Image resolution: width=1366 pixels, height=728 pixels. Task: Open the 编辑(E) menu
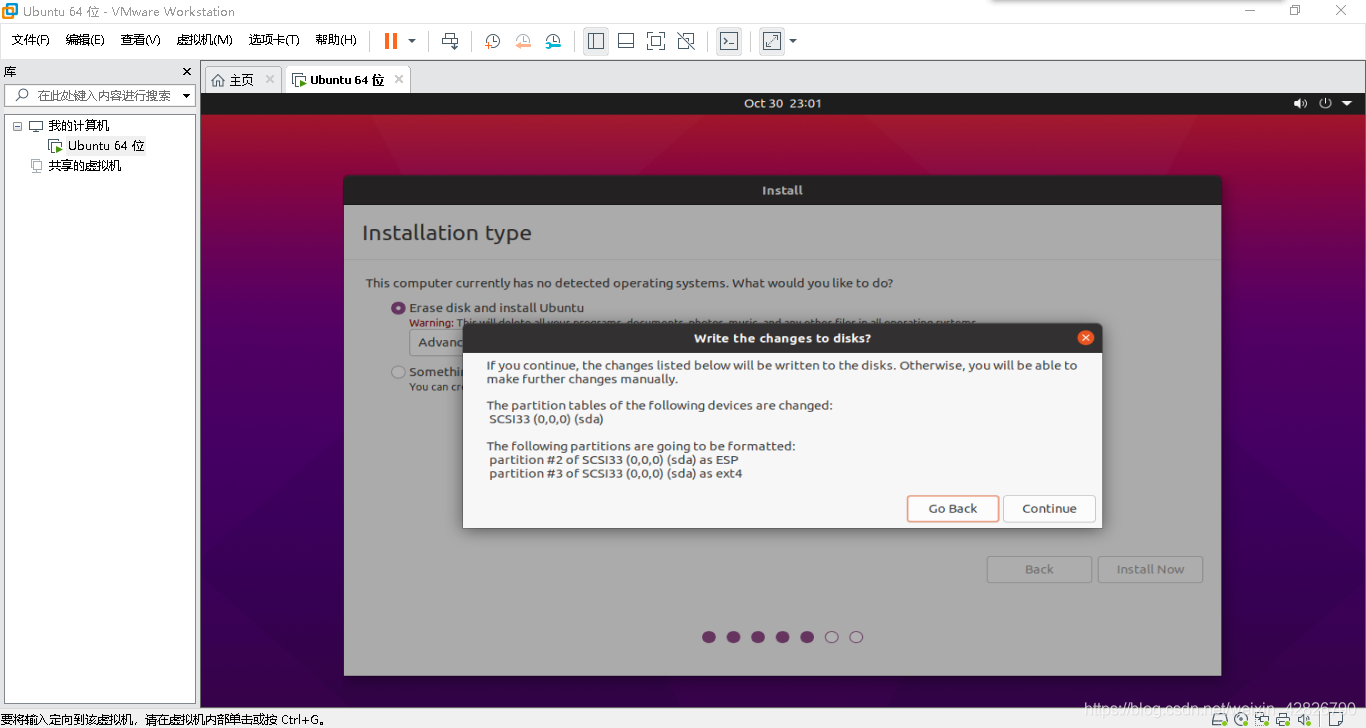coord(85,40)
